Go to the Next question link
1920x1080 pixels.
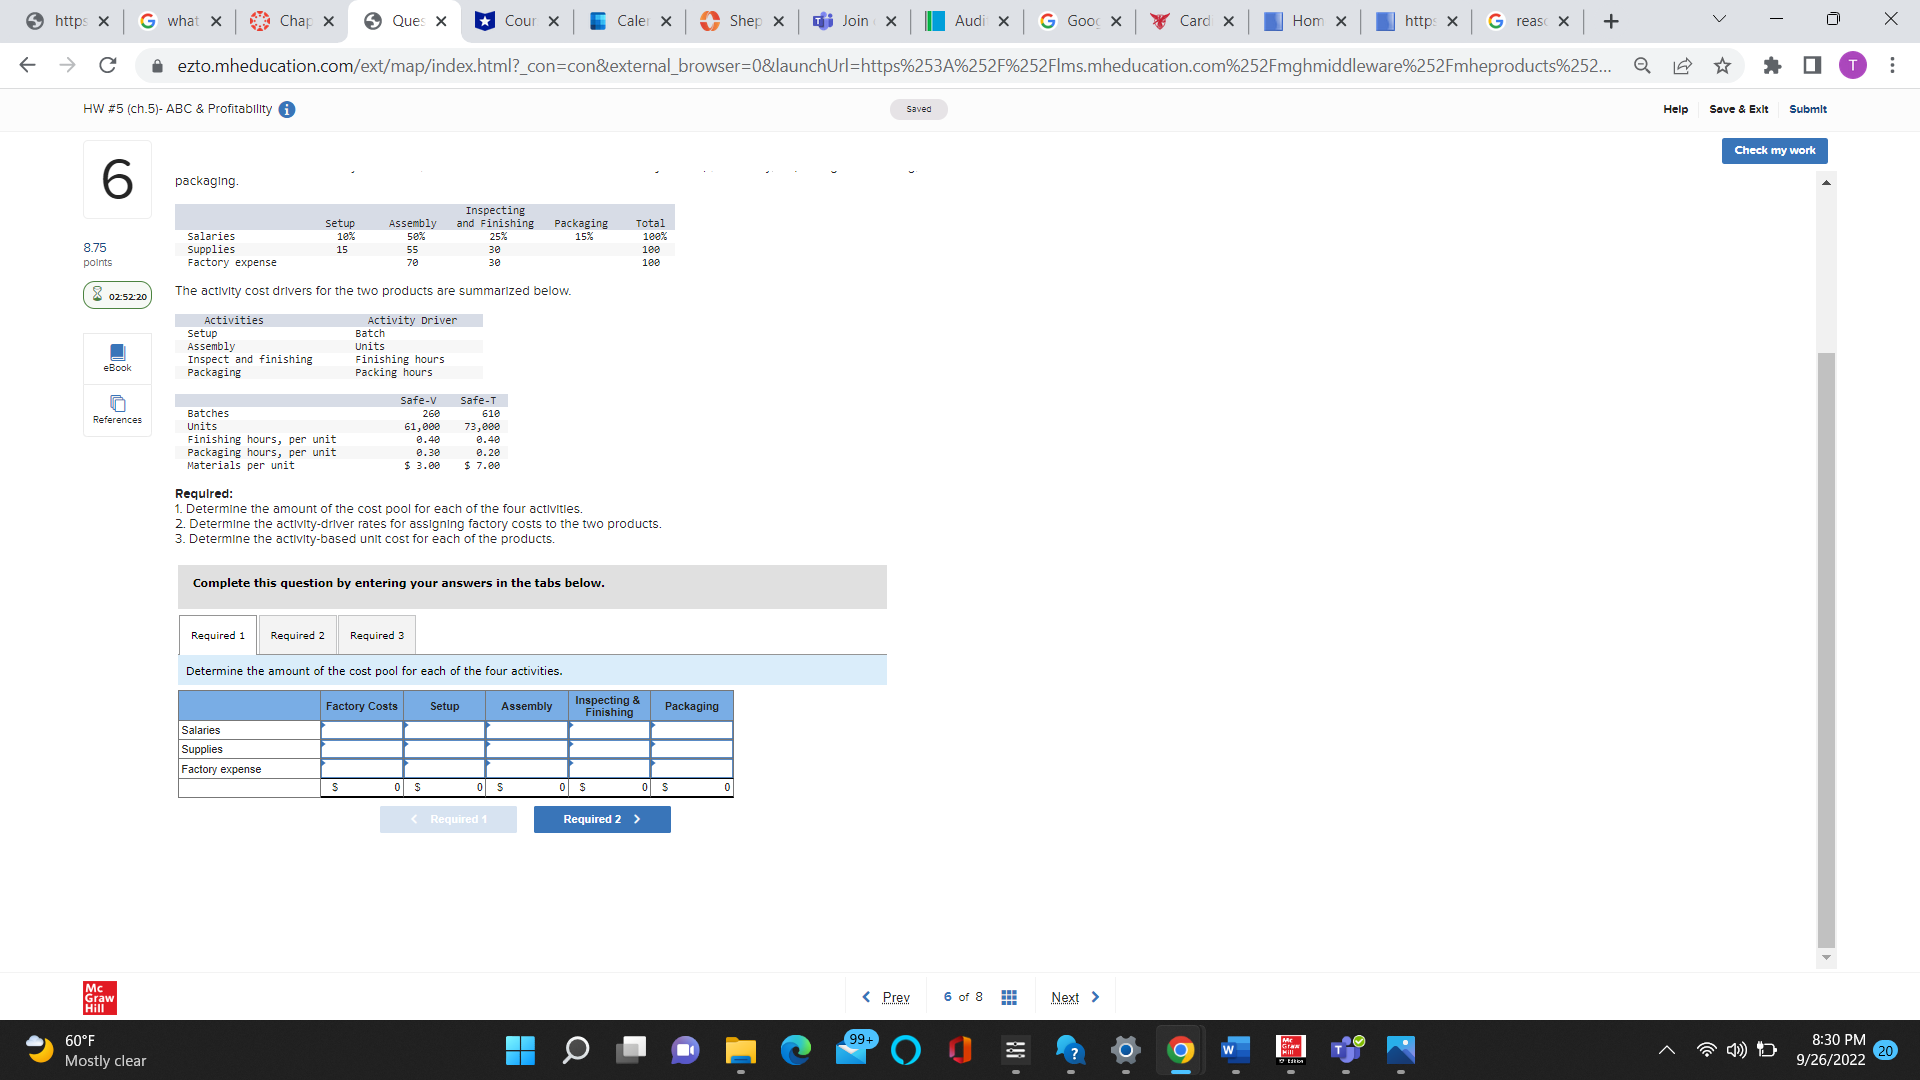click(x=1065, y=998)
